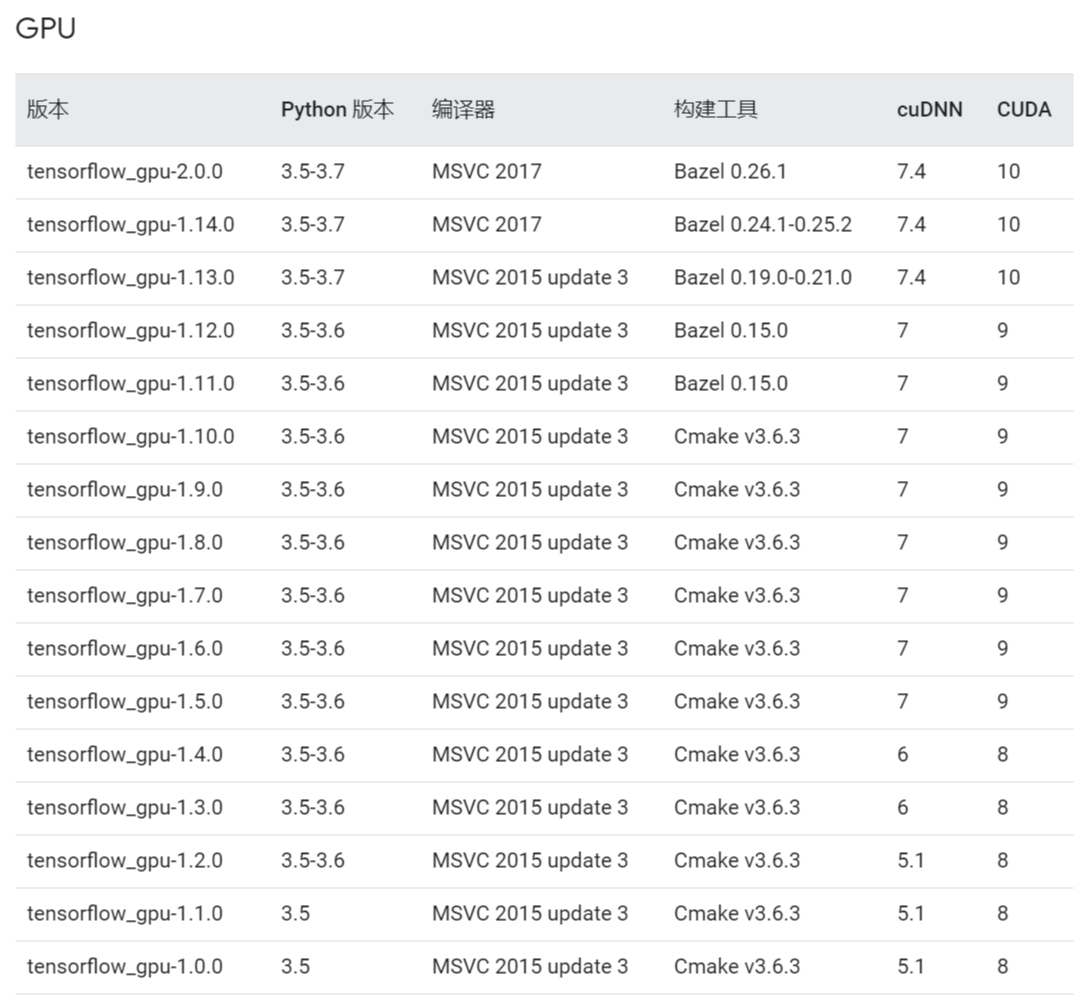Screen dimensions: 1092x1008
Task: Click MSVC 2015 update 3 in tensorflow_gpu-1.13.0 row
Action: click(530, 278)
